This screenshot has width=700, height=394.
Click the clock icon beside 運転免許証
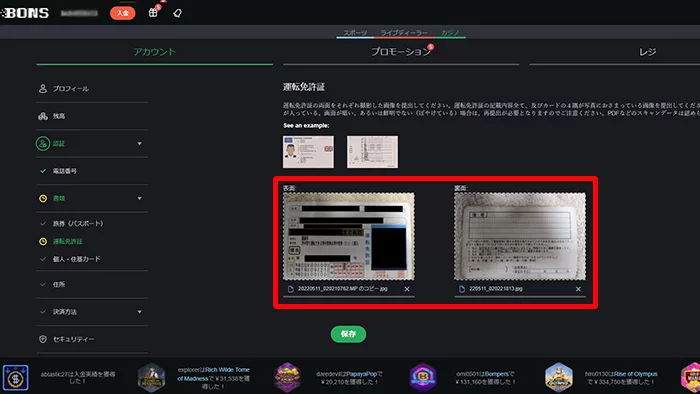point(43,241)
